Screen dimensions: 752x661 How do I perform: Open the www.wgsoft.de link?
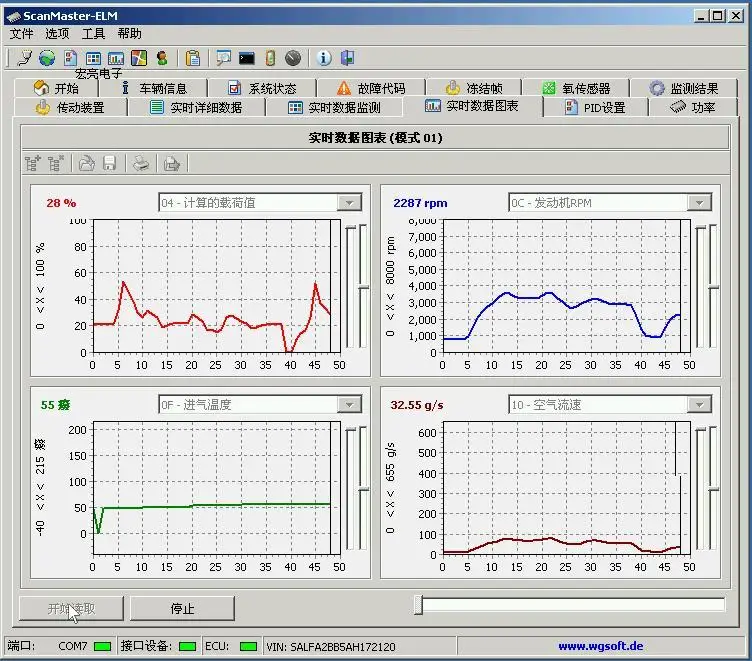(x=600, y=646)
